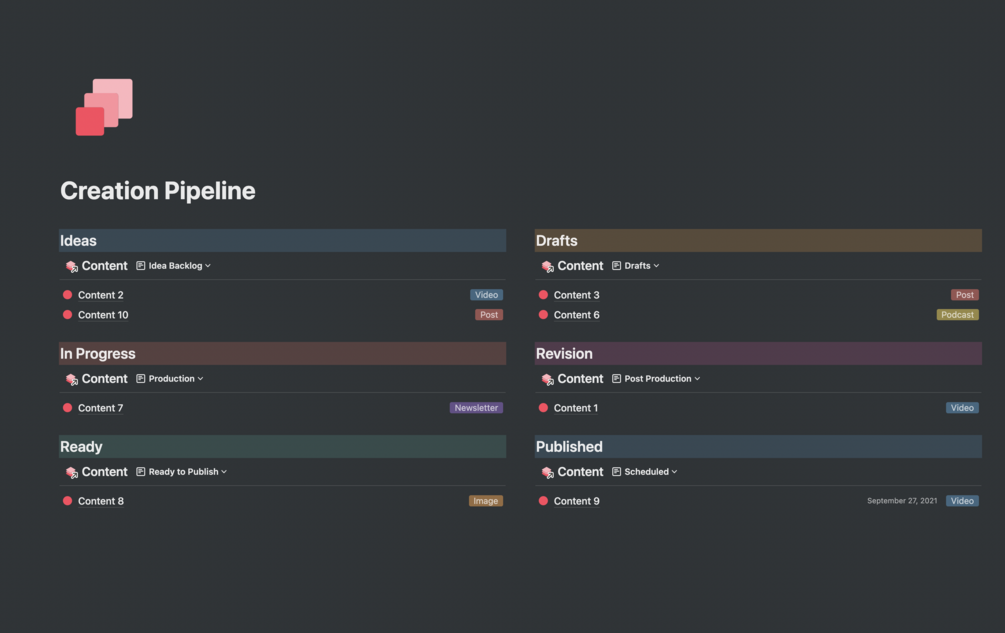
Task: Click the Content database icon under Revision
Action: pos(547,379)
